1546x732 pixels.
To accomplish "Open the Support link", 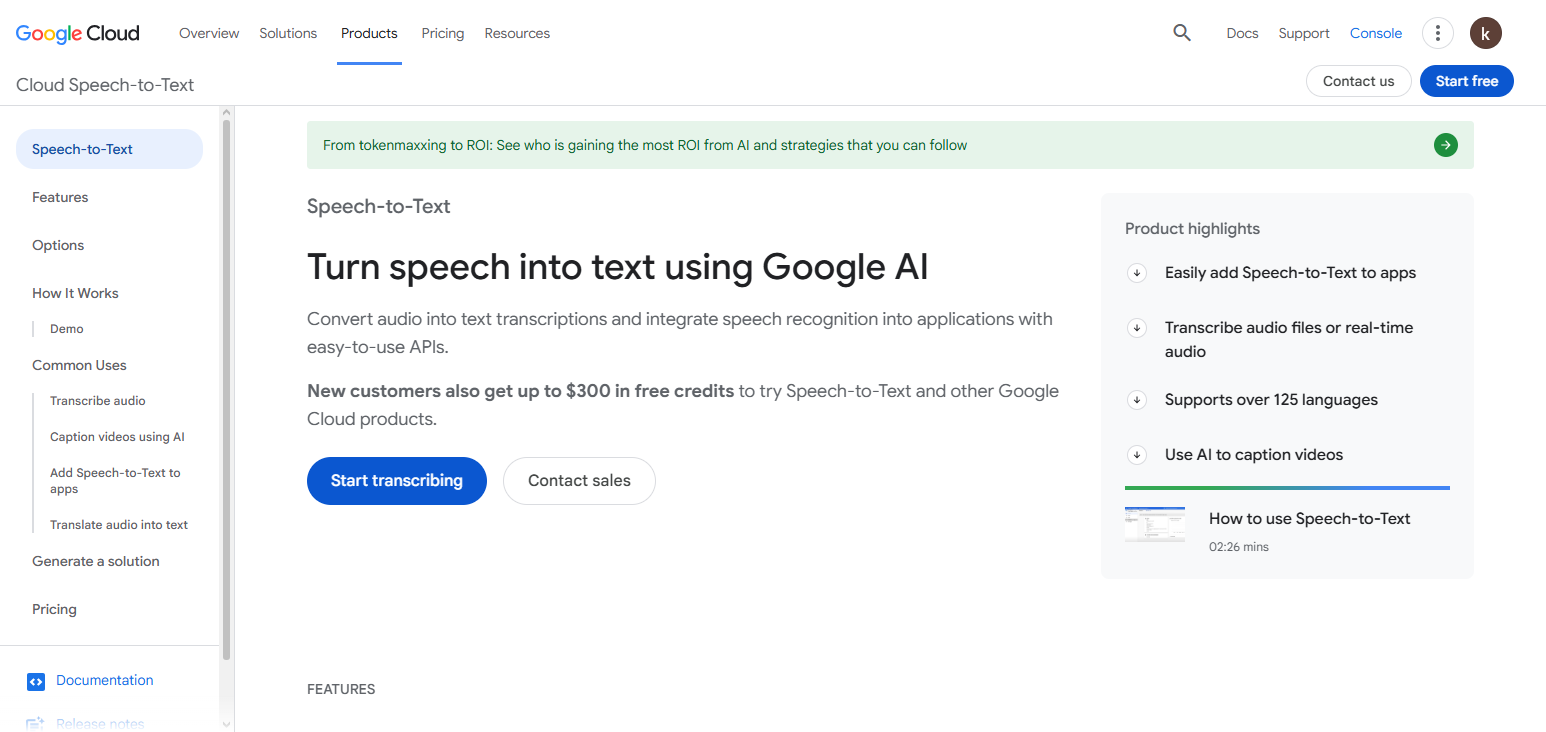I will coord(1304,33).
